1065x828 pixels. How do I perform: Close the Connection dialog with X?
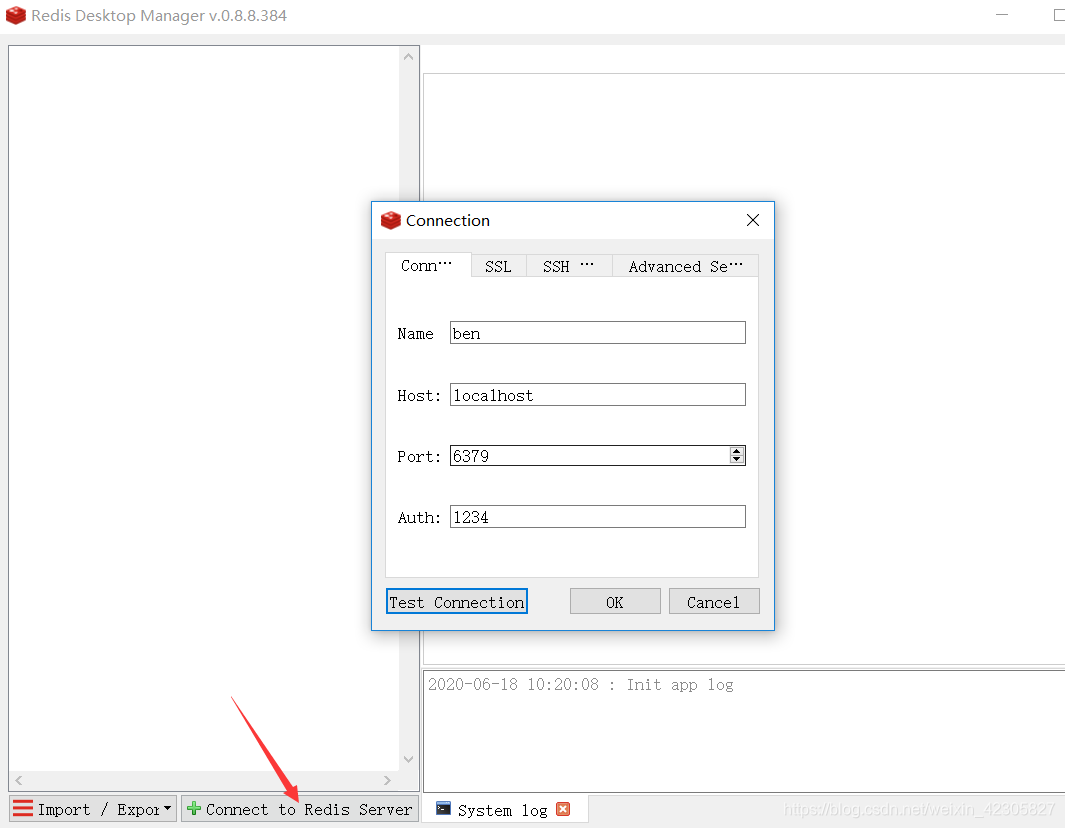(753, 220)
